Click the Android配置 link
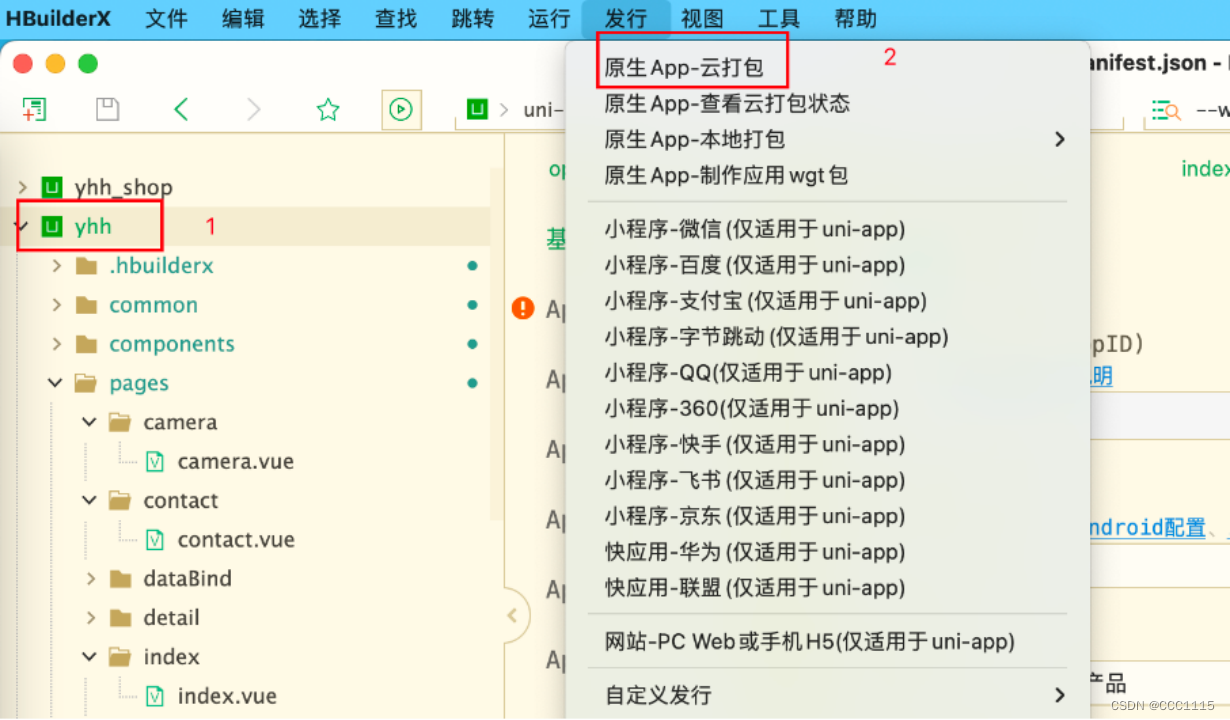 point(1146,527)
